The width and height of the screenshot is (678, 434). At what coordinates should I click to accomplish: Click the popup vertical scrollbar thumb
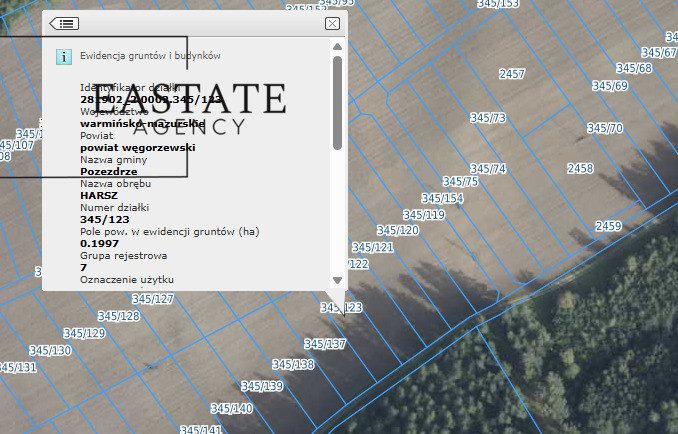pos(338,103)
